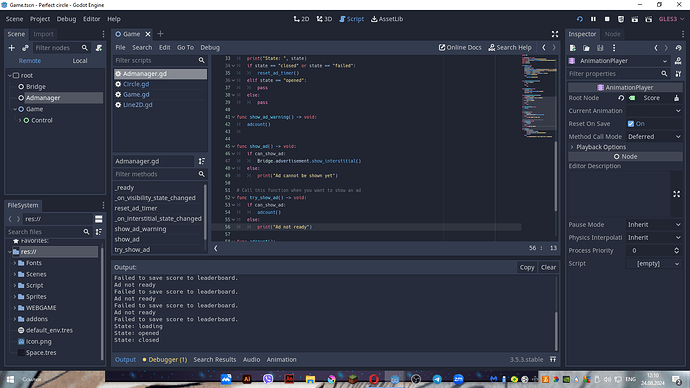Switch scene tree to Remote

pyautogui.click(x=29, y=61)
